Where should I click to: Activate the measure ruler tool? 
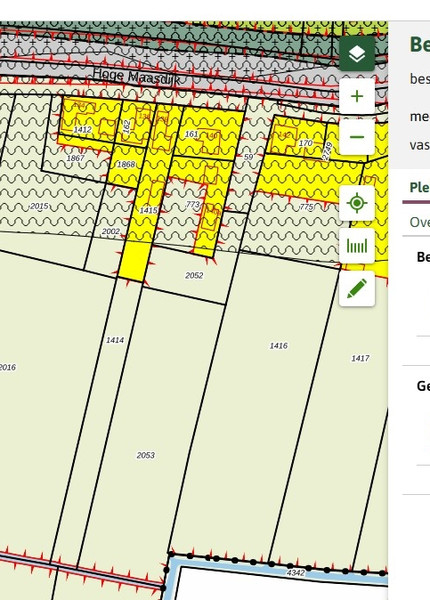point(357,246)
